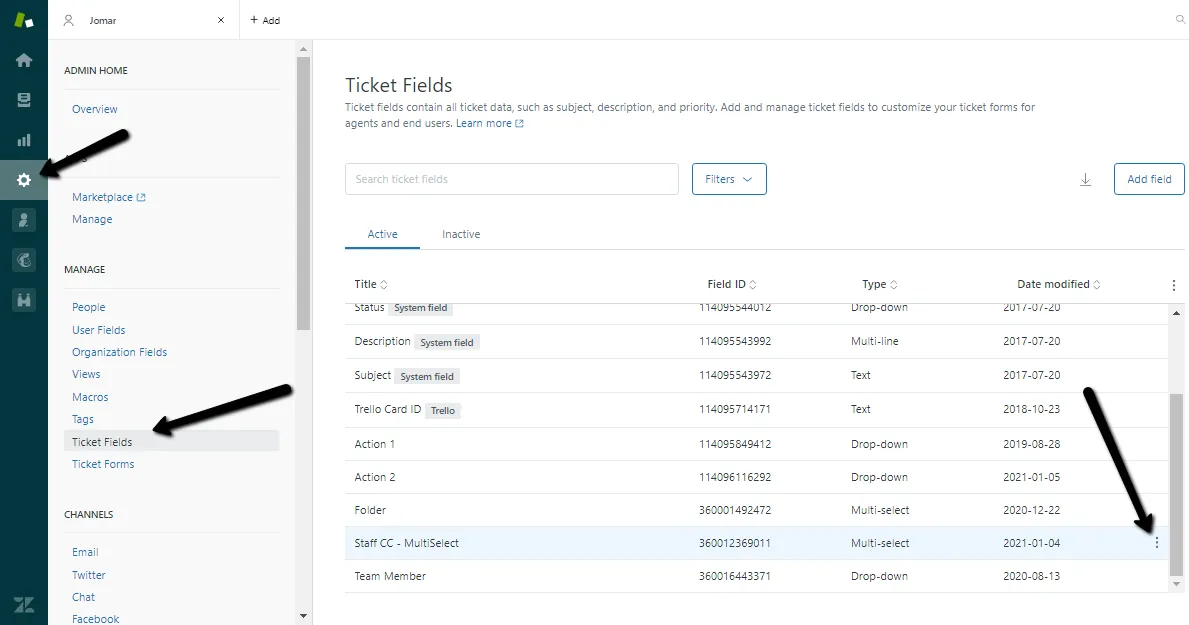This screenshot has height=625, width=1189.
Task: Click the table scroll-down arrow
Action: (x=1176, y=584)
